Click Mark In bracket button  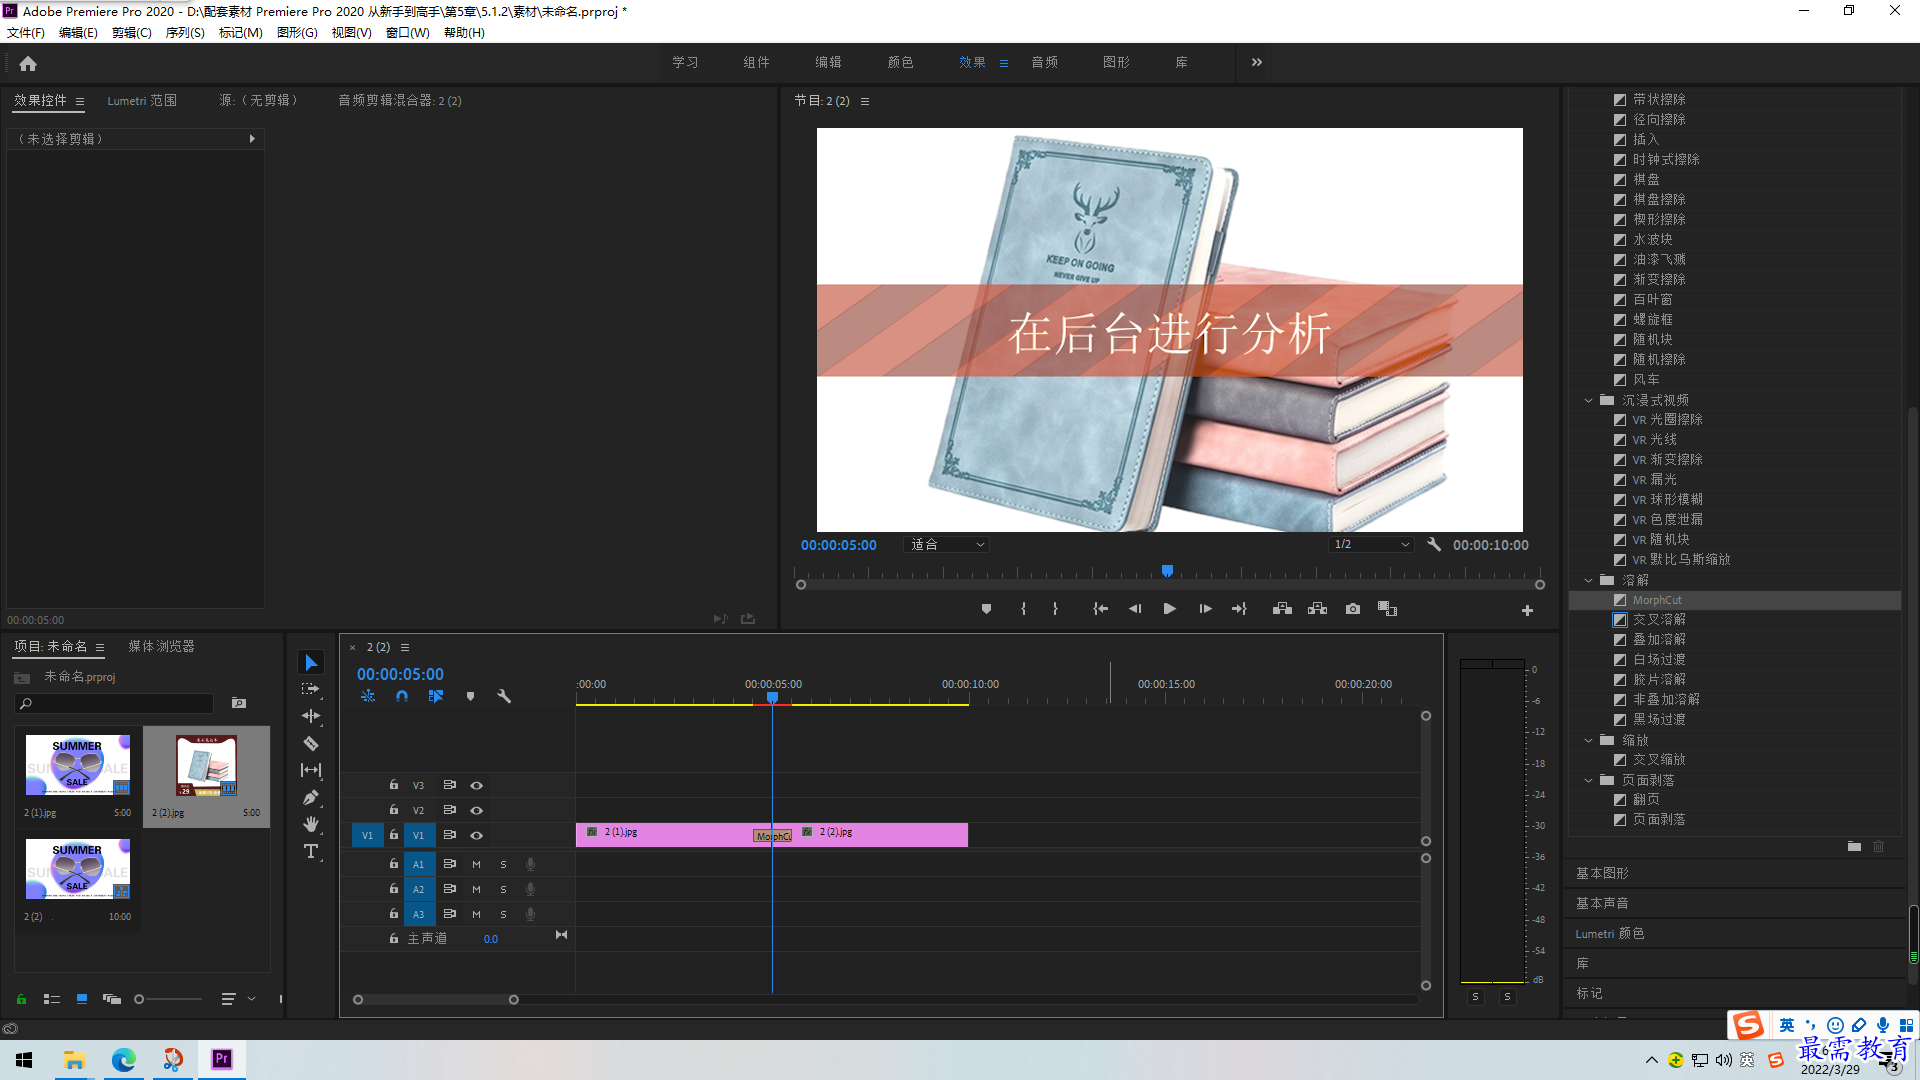point(1023,609)
